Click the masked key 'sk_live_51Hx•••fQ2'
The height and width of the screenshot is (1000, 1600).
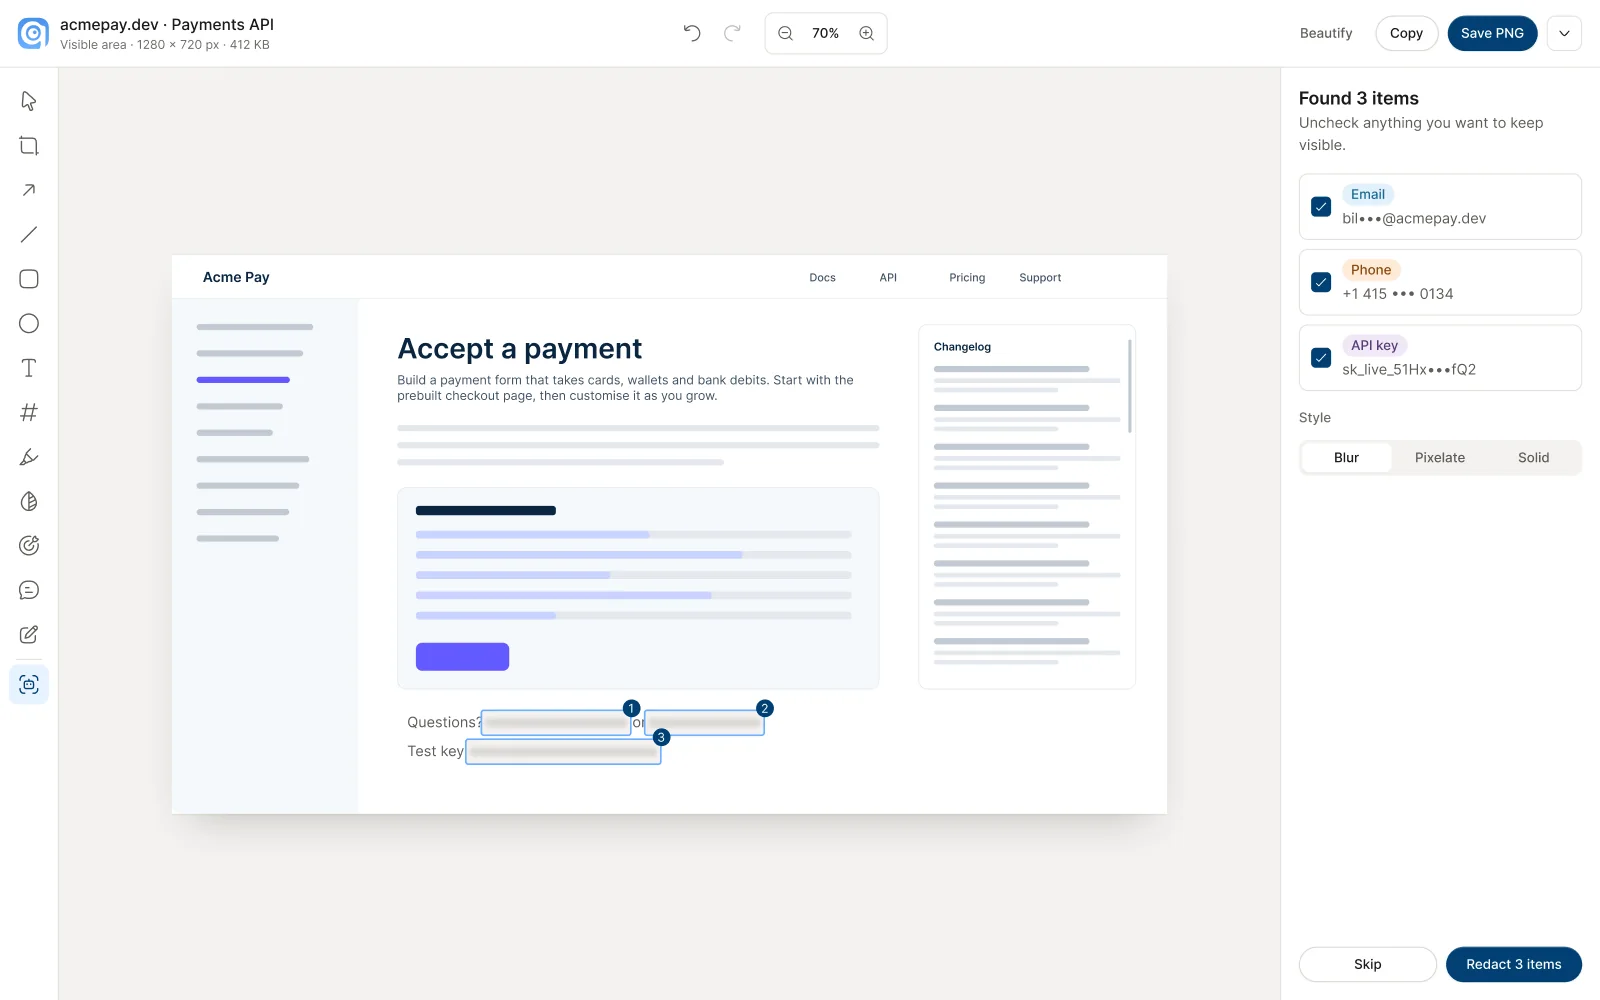pos(1409,370)
